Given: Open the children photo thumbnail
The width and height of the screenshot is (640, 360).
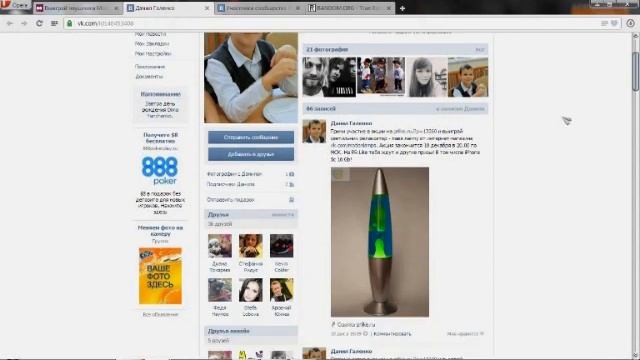Looking at the screenshot, I should click(381, 77).
